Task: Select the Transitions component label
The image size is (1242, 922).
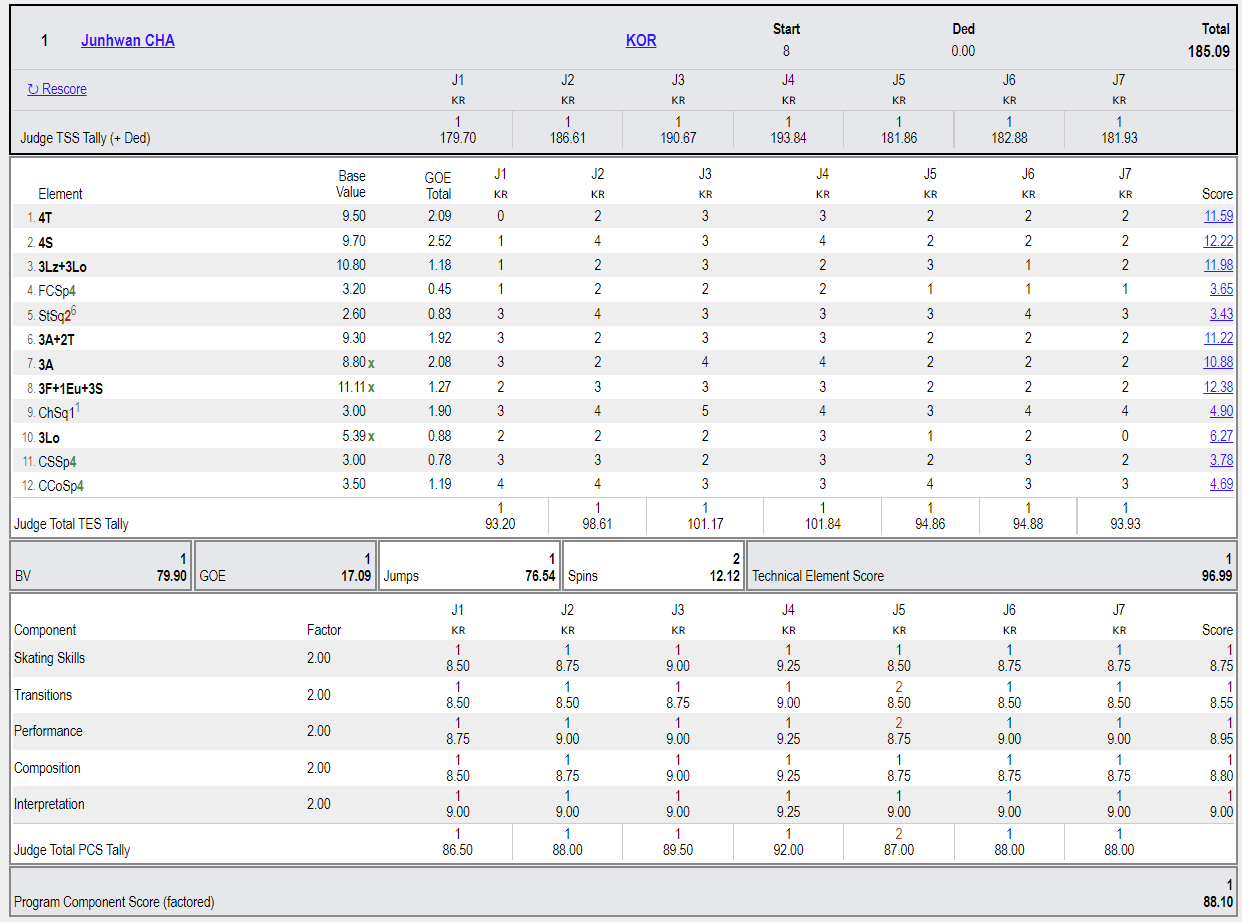Action: pyautogui.click(x=43, y=694)
